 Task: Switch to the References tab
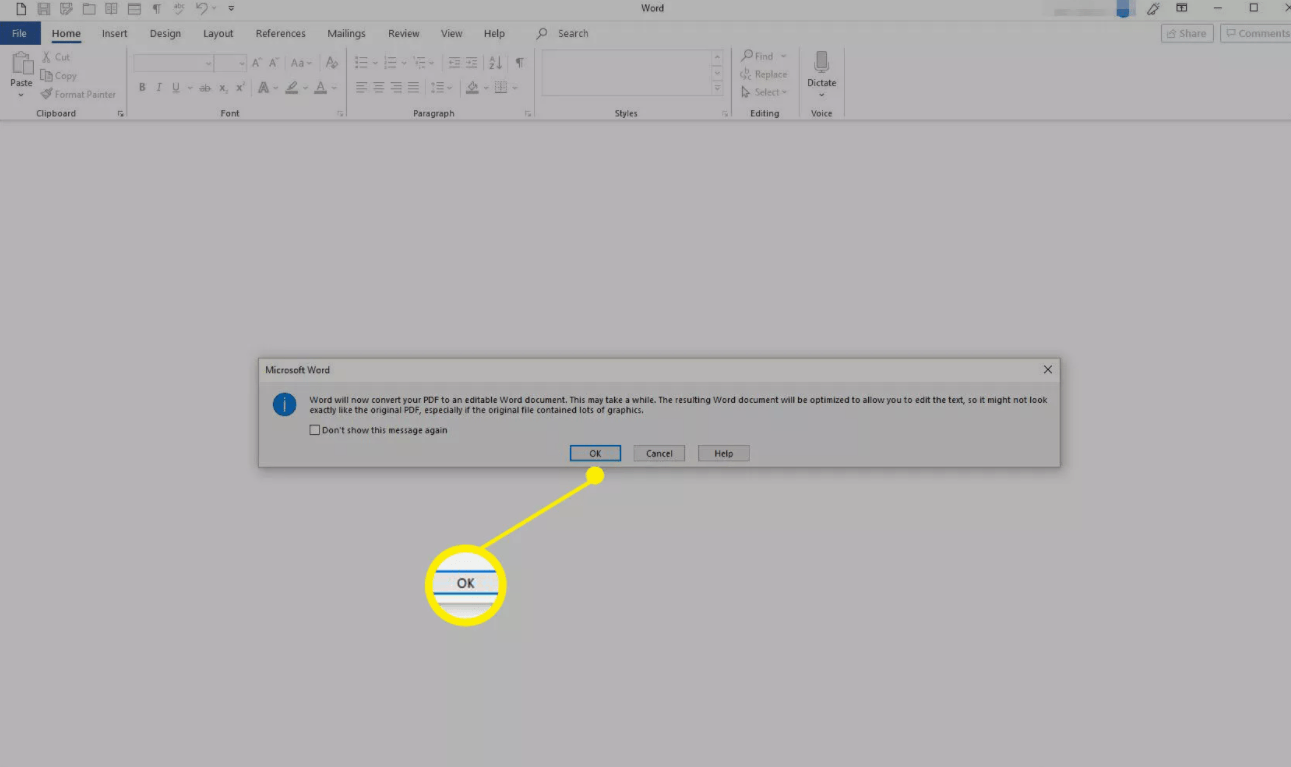click(280, 33)
